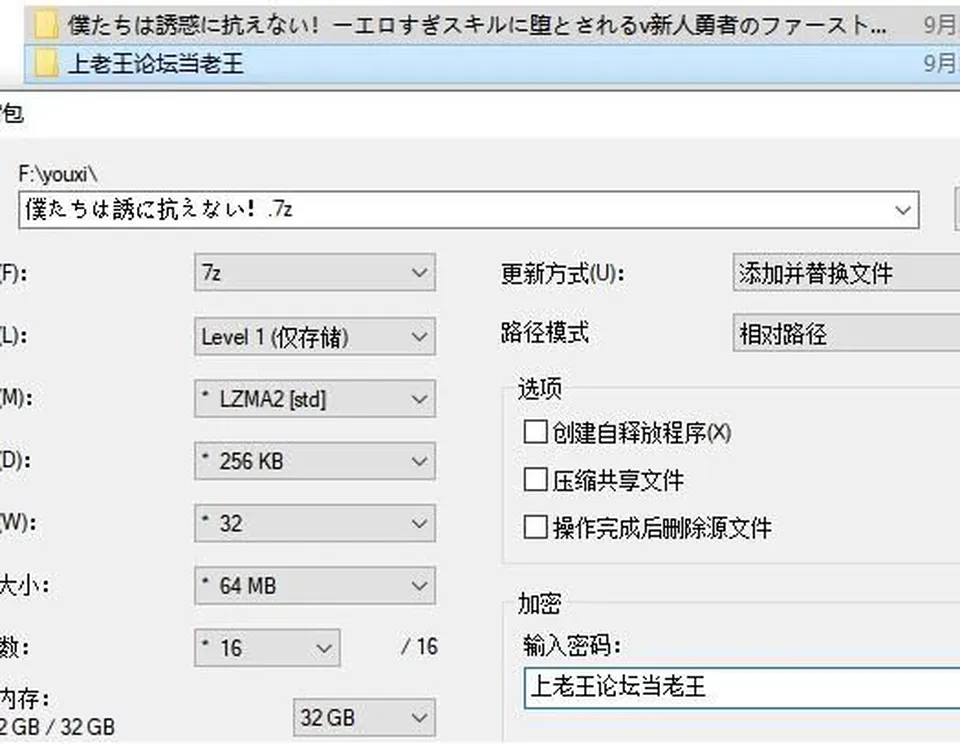Click the 更新方式(U): label
This screenshot has width=960, height=744.
click(x=563, y=273)
